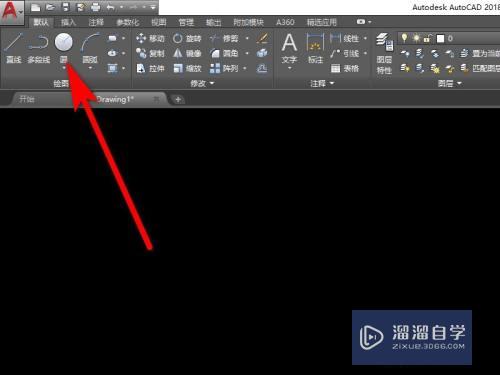Expand the Arc tool dropdown arrow
Viewport: 500px width, 375px height.
90,68
